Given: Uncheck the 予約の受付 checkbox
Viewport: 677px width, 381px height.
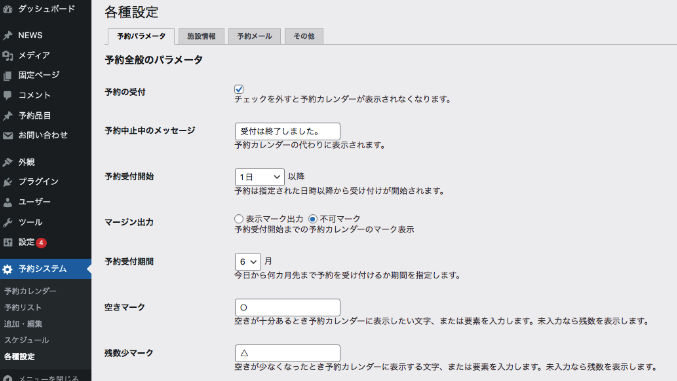Looking at the screenshot, I should click(x=239, y=89).
